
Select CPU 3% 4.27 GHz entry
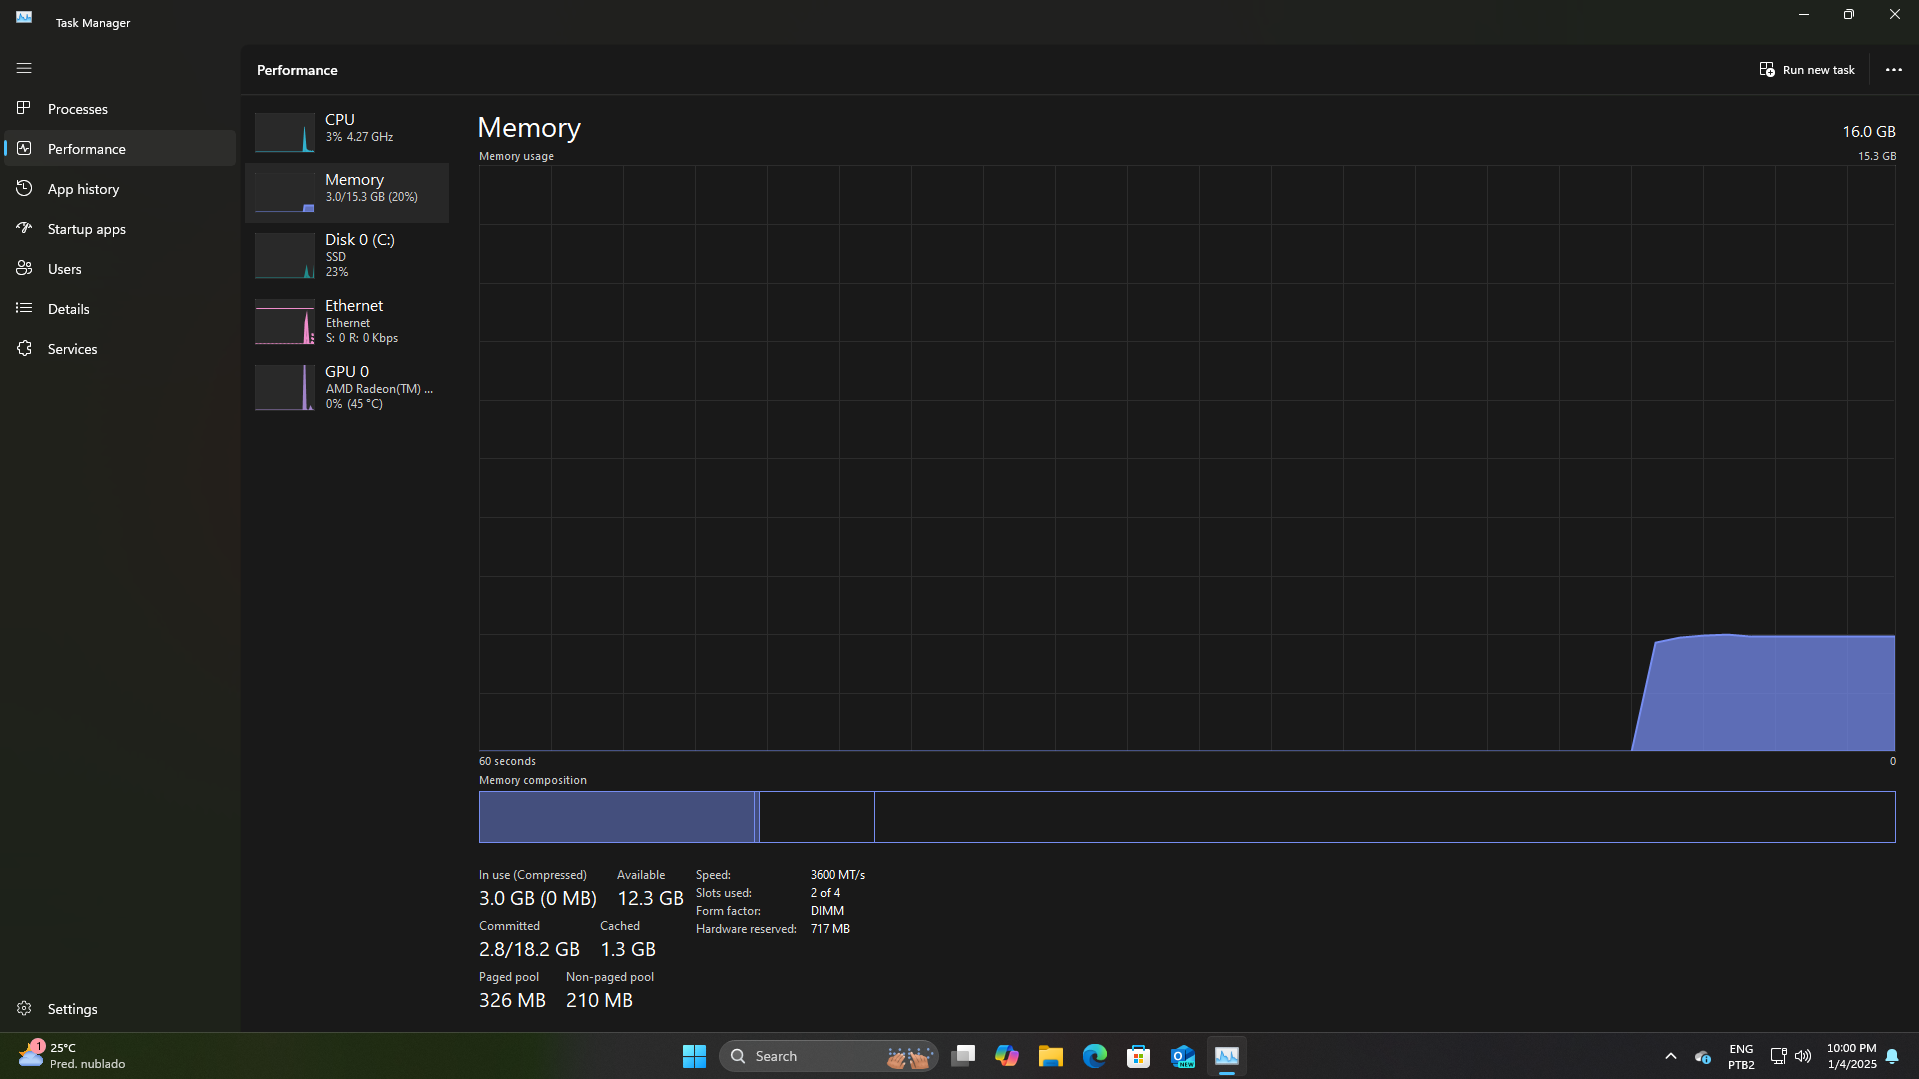tap(347, 132)
